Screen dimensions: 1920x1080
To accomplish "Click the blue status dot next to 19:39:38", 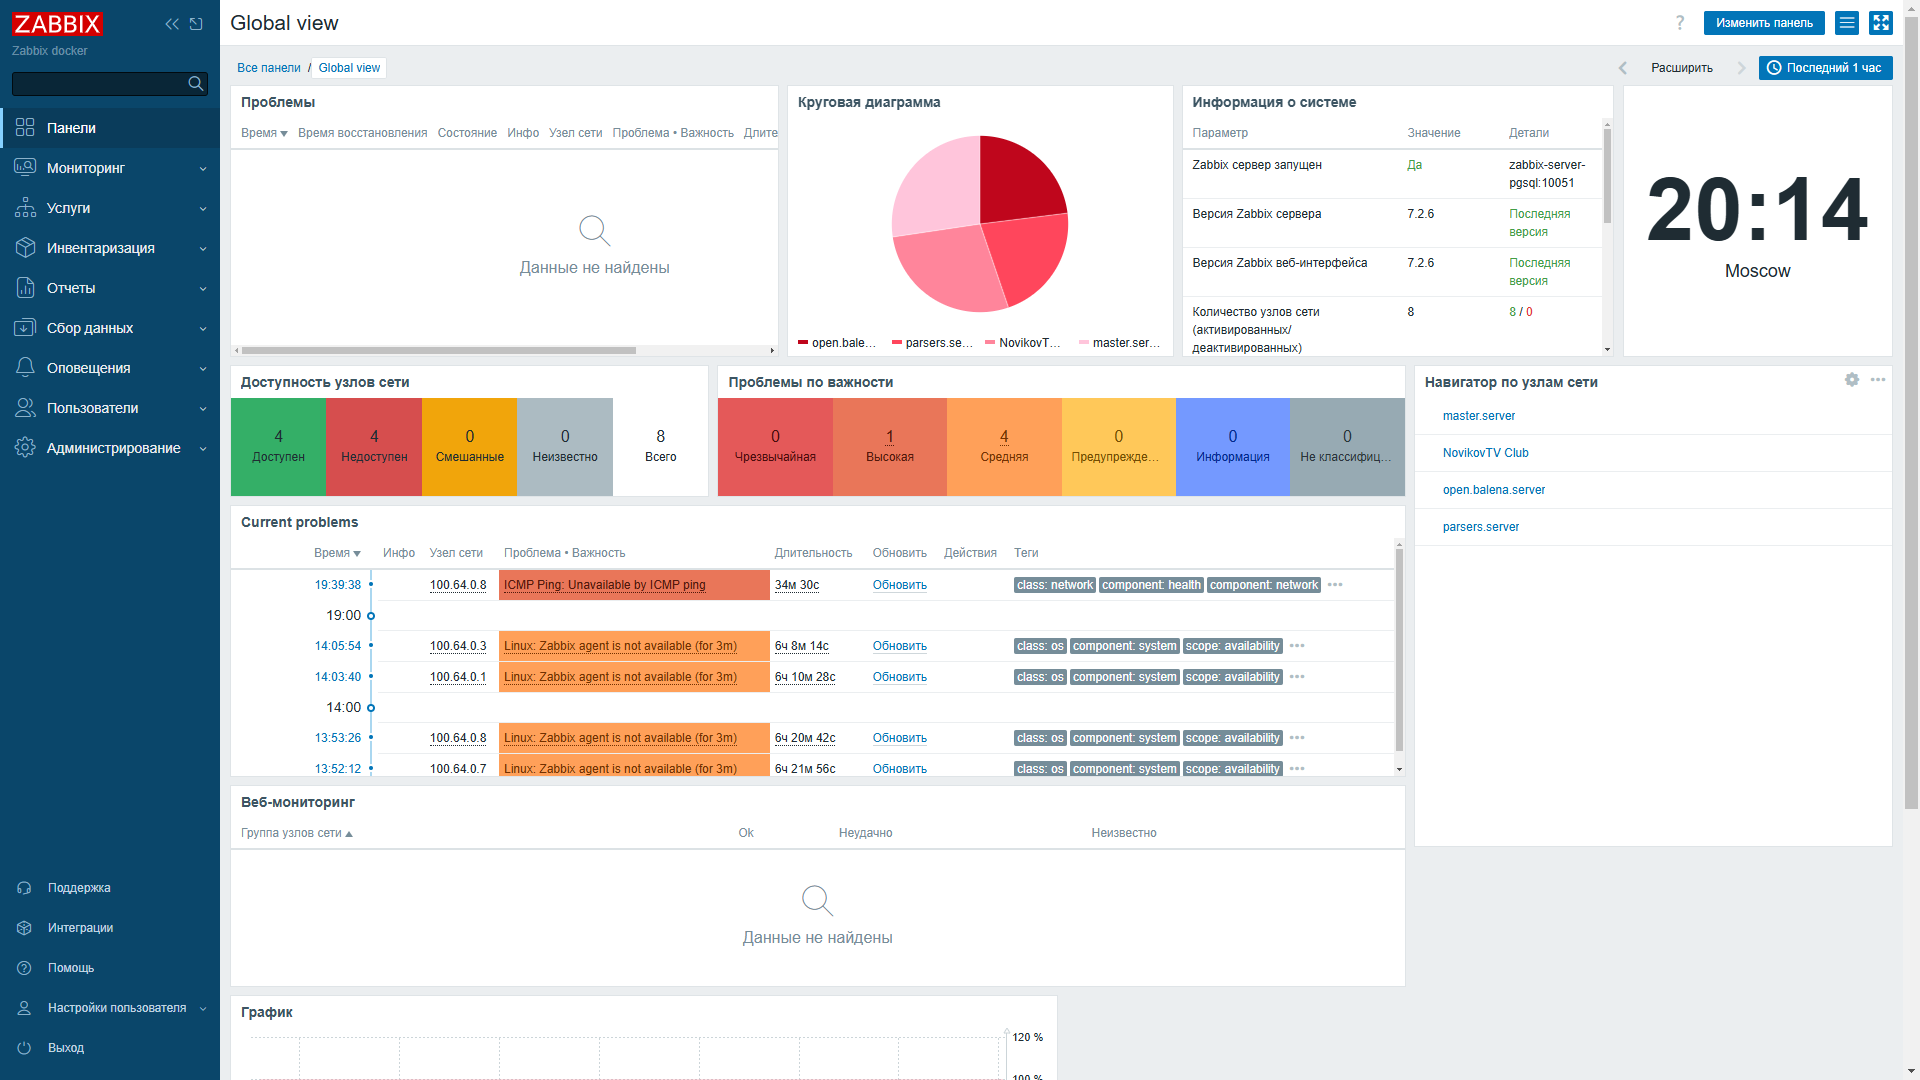I will click(371, 584).
